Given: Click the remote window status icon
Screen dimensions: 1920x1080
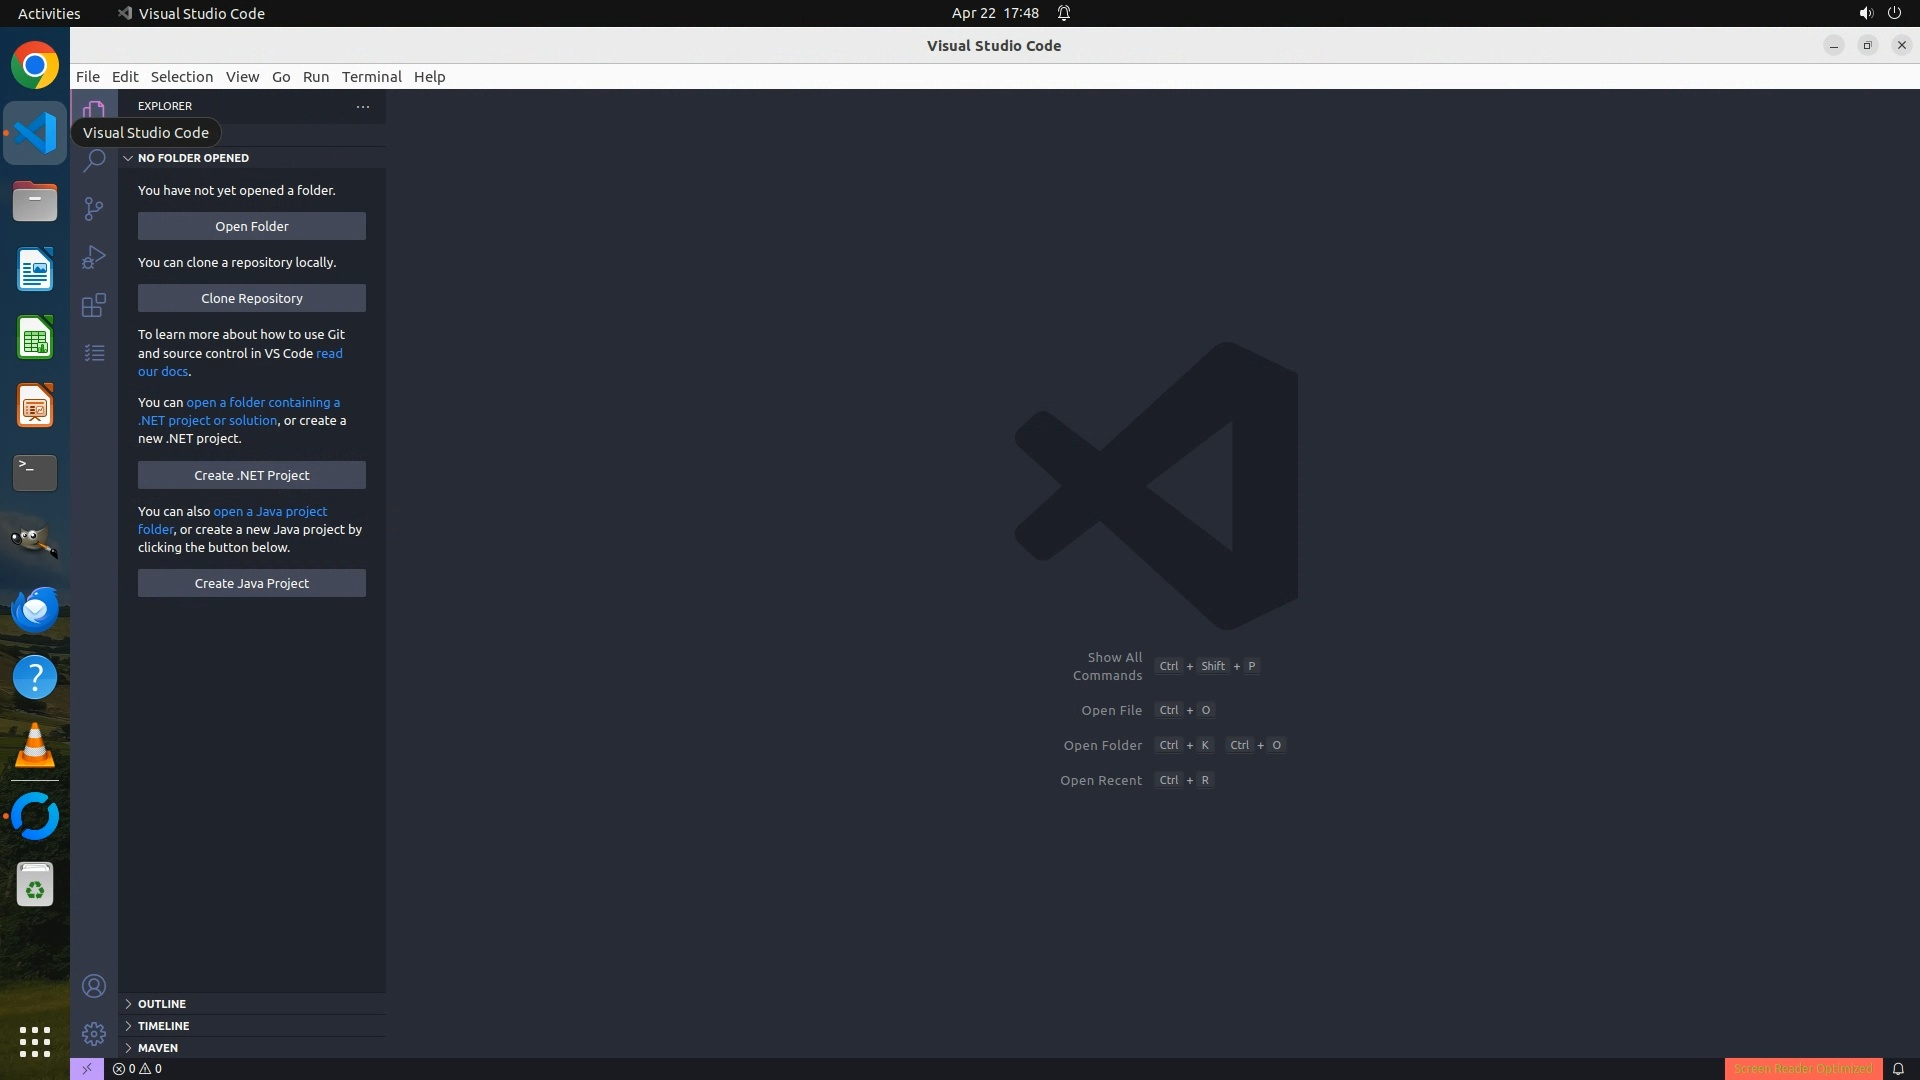Looking at the screenshot, I should (x=87, y=1068).
